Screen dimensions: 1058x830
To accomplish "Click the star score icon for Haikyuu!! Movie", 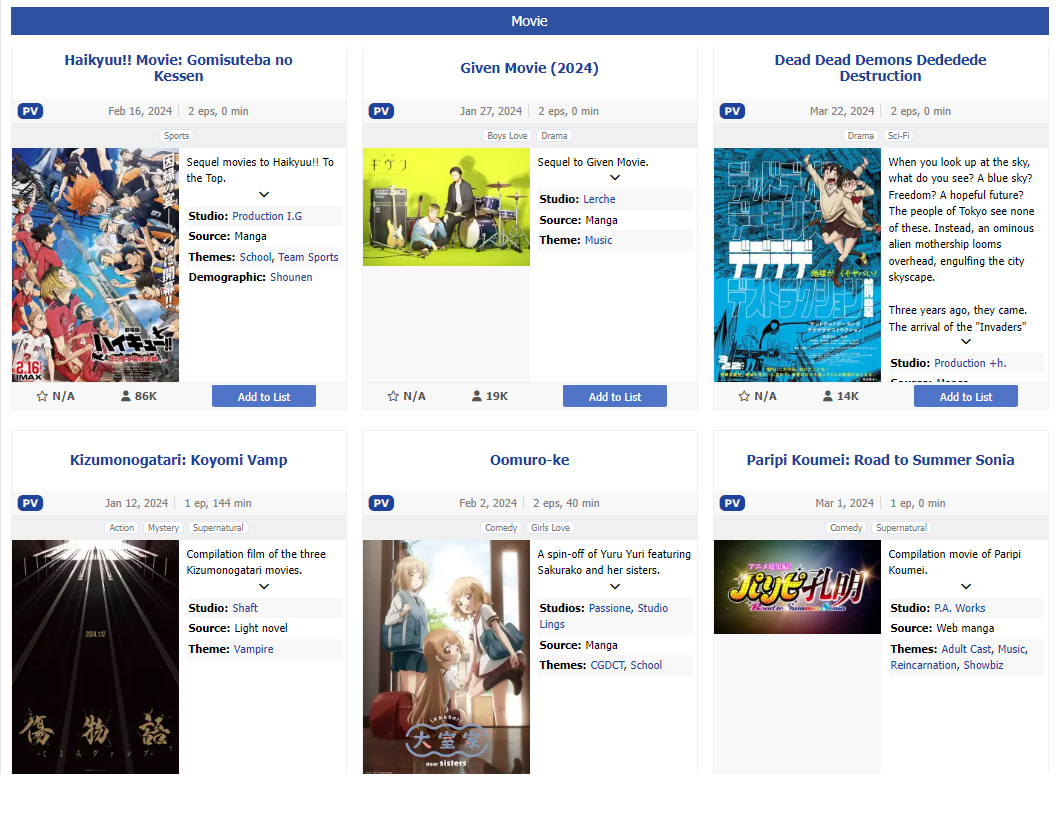I will click(x=42, y=396).
